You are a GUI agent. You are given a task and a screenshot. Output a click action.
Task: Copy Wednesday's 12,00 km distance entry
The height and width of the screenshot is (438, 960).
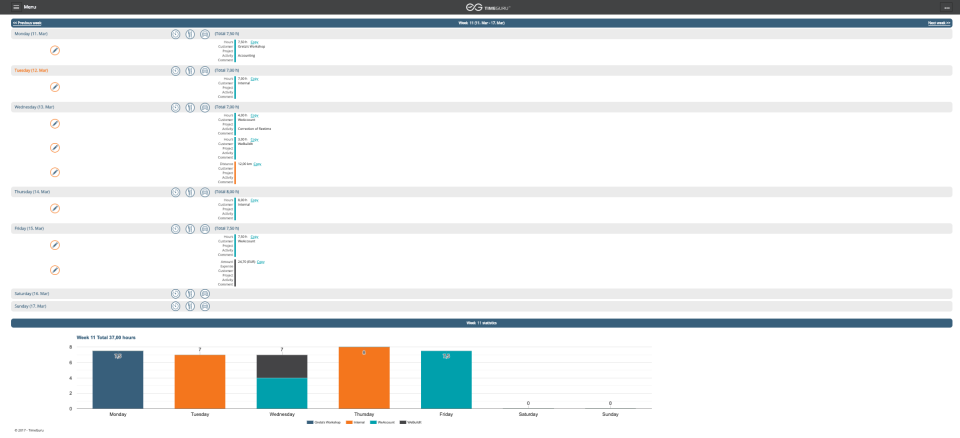(258, 164)
